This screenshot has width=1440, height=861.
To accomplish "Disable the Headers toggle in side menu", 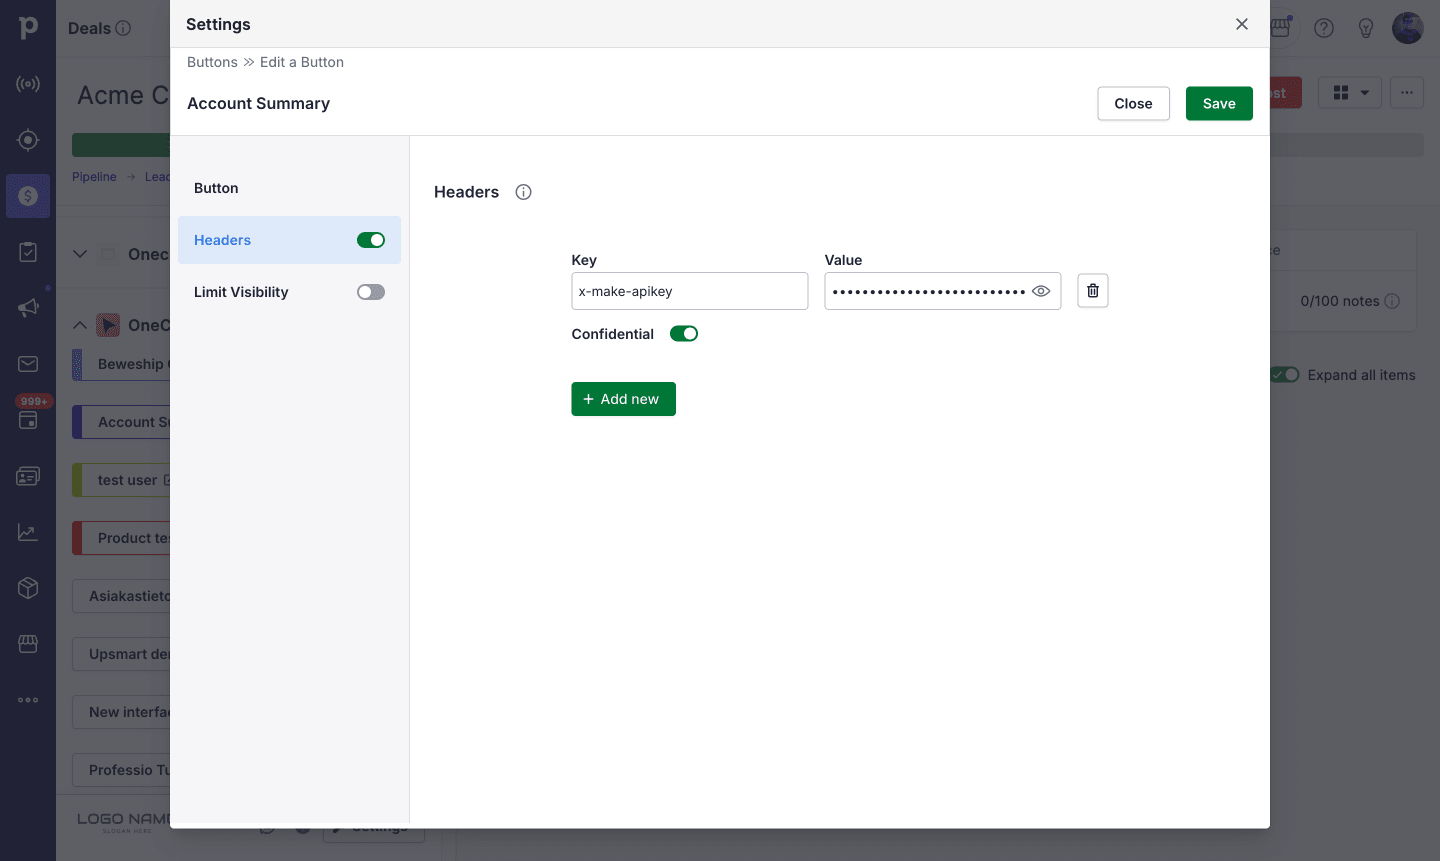I will (x=371, y=240).
